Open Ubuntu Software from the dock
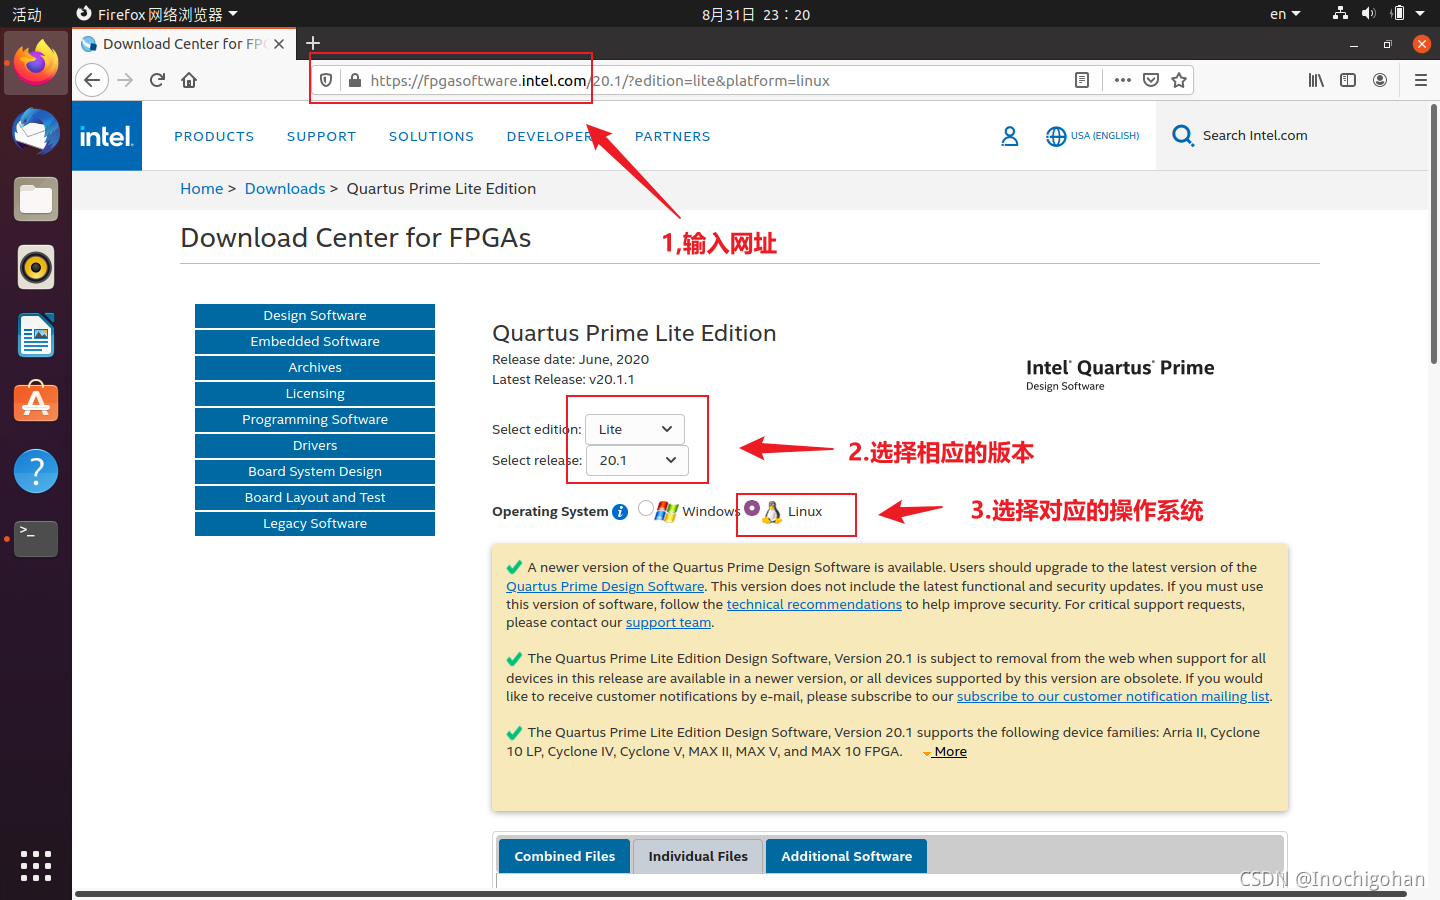Viewport: 1440px width, 900px height. [x=36, y=403]
